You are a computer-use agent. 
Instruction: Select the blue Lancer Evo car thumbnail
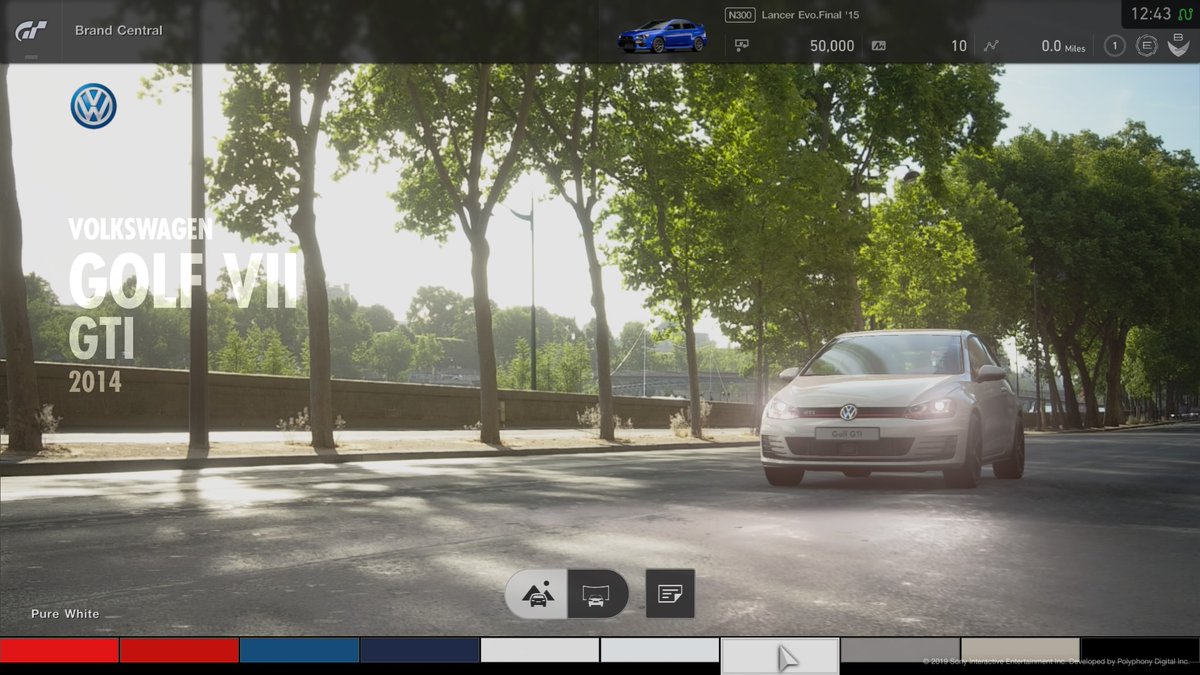(x=662, y=36)
